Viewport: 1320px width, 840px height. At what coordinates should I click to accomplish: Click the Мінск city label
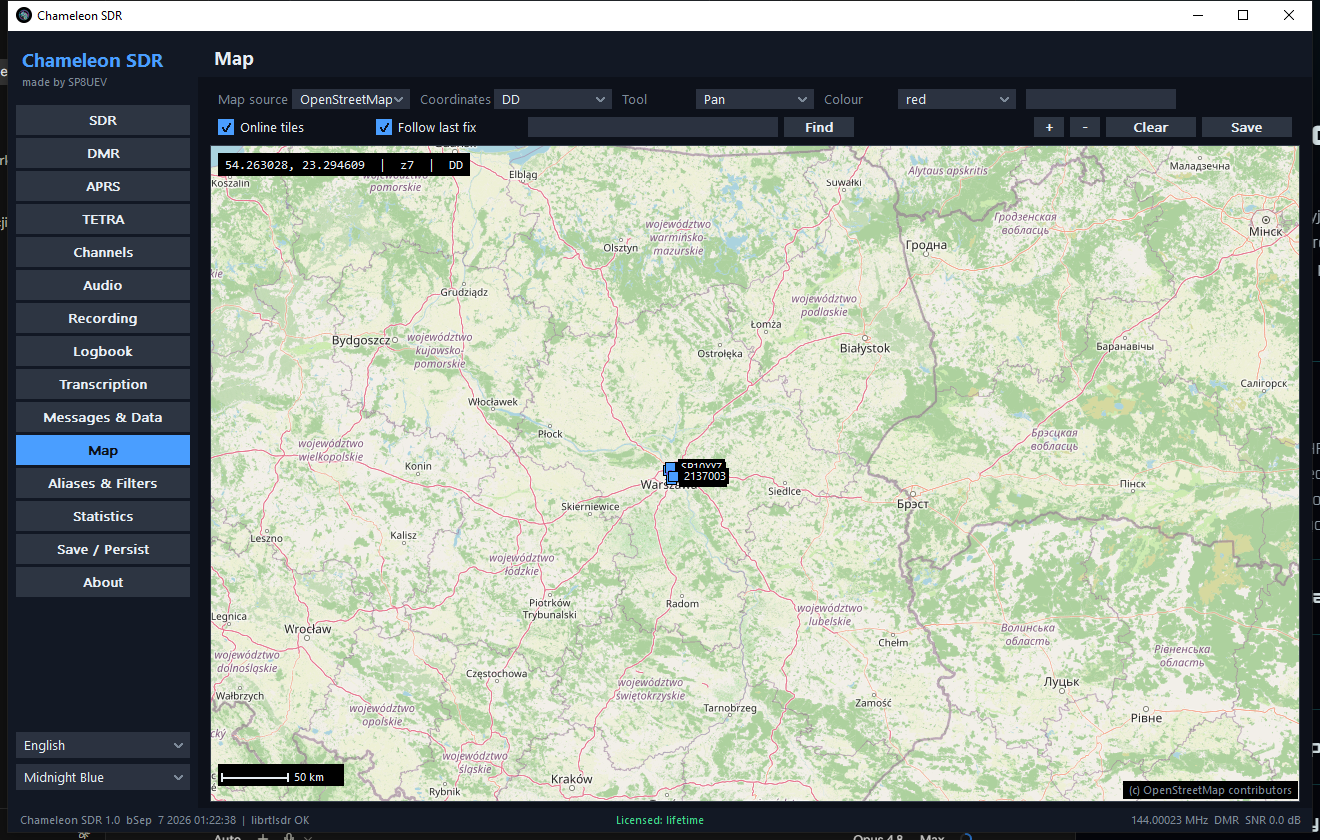tap(1265, 231)
